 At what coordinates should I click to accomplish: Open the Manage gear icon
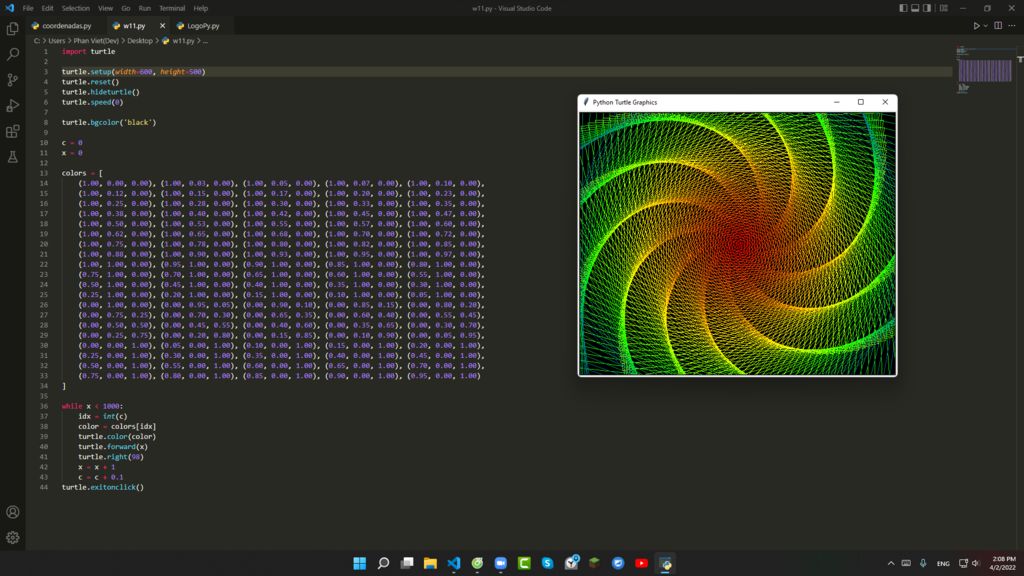coord(12,537)
